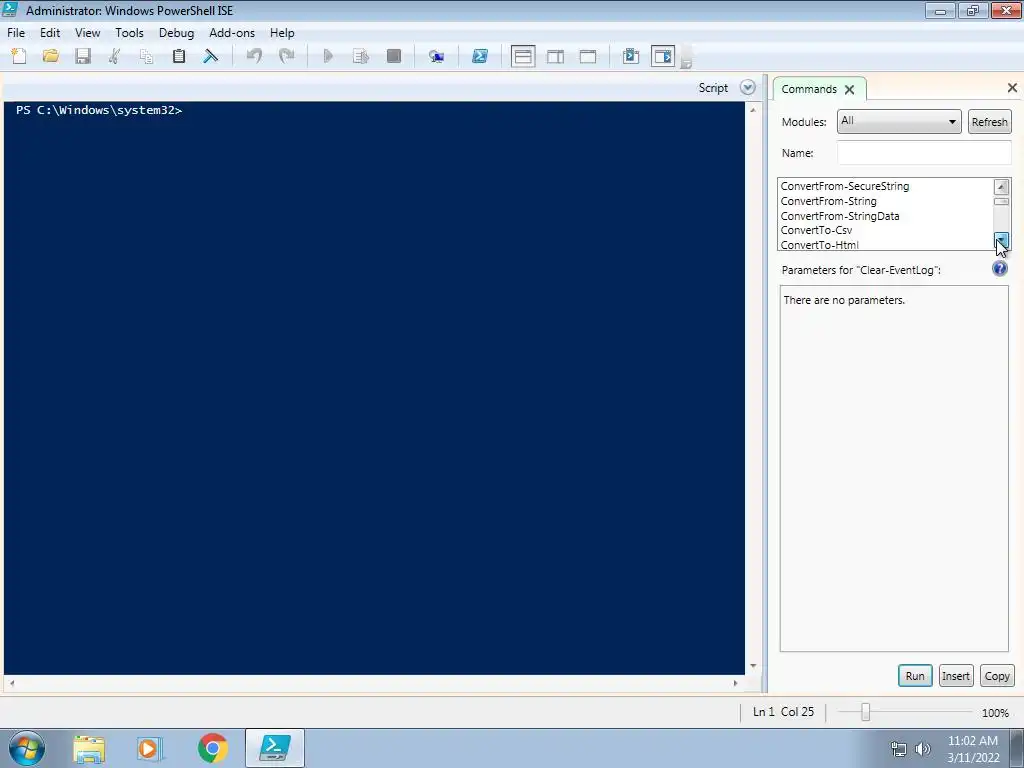This screenshot has width=1024, height=768.
Task: Click the command list scroll down arrow
Action: coord(1001,240)
